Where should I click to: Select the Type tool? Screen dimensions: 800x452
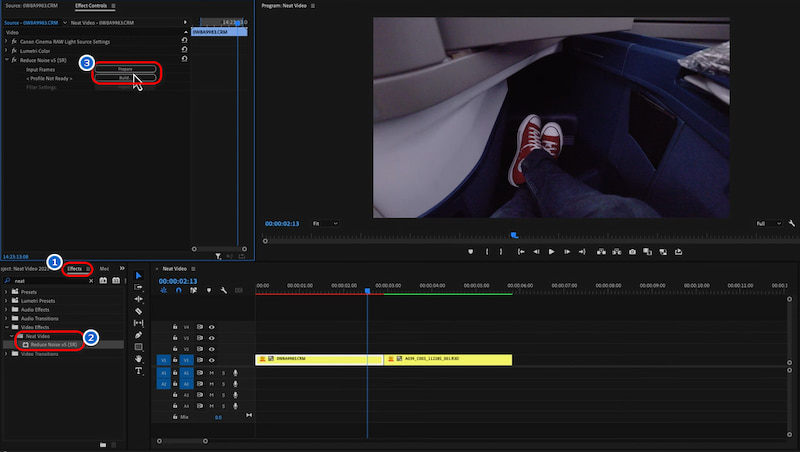tap(138, 371)
